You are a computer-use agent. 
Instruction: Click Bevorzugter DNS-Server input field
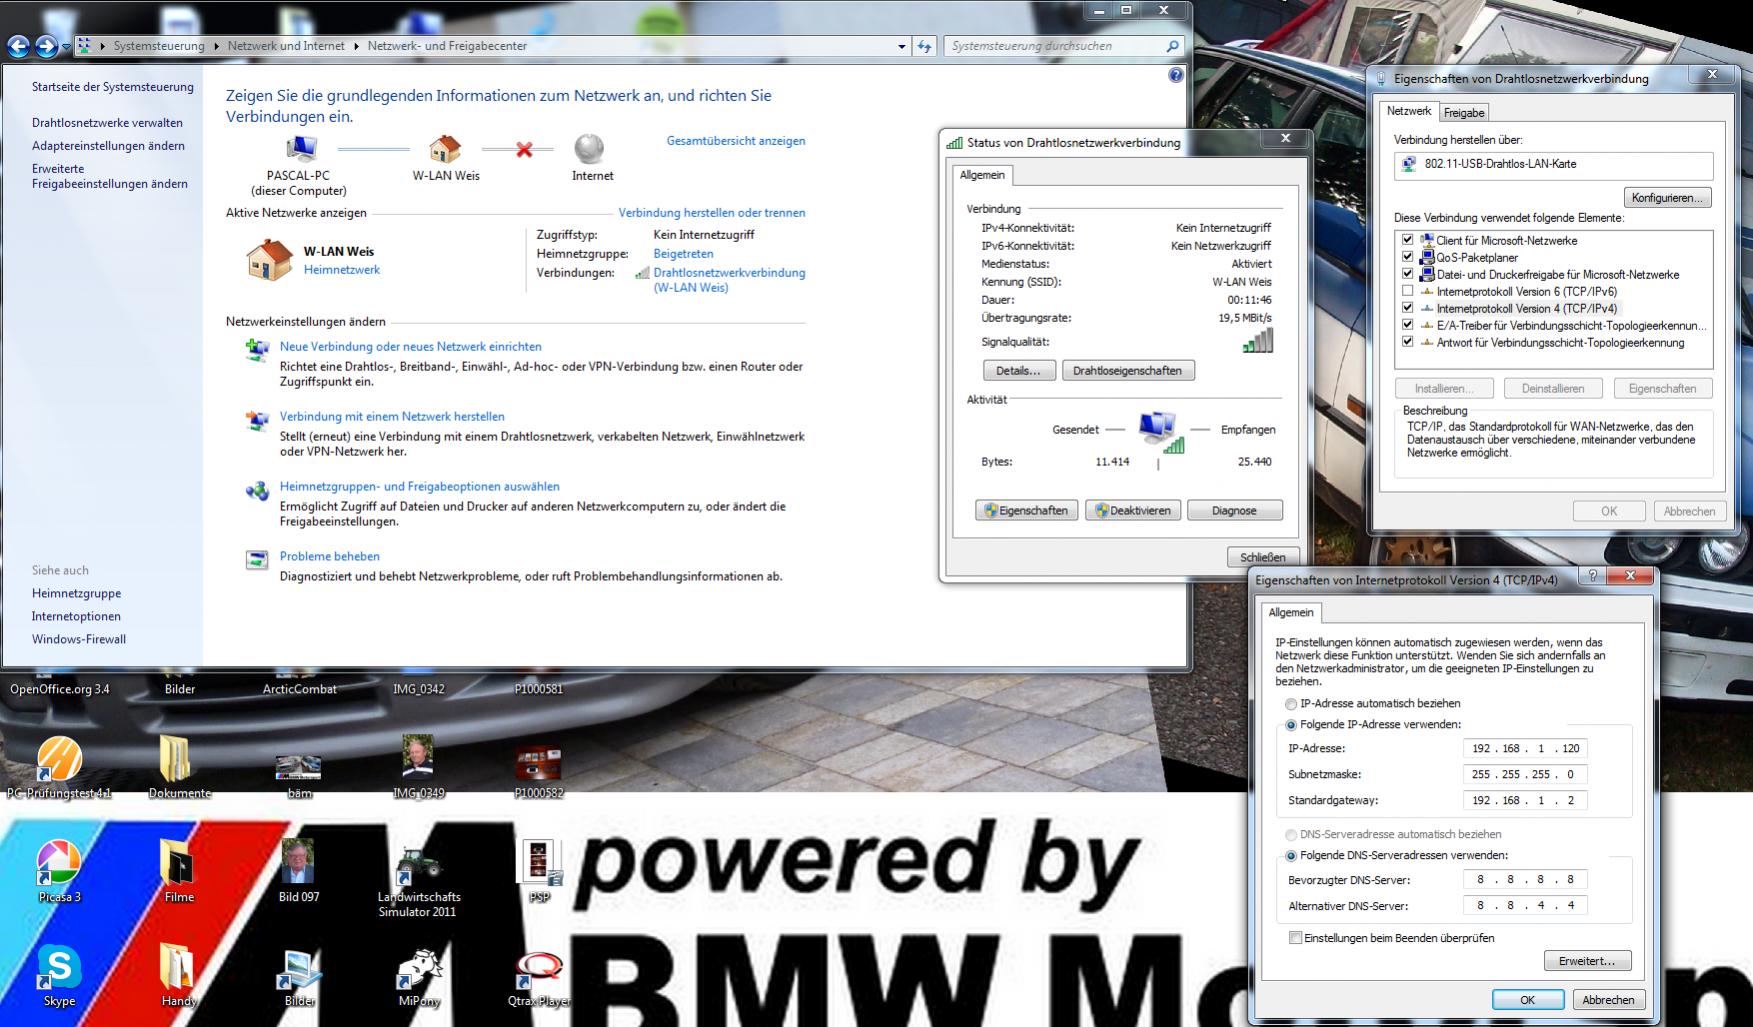[x=1525, y=880]
